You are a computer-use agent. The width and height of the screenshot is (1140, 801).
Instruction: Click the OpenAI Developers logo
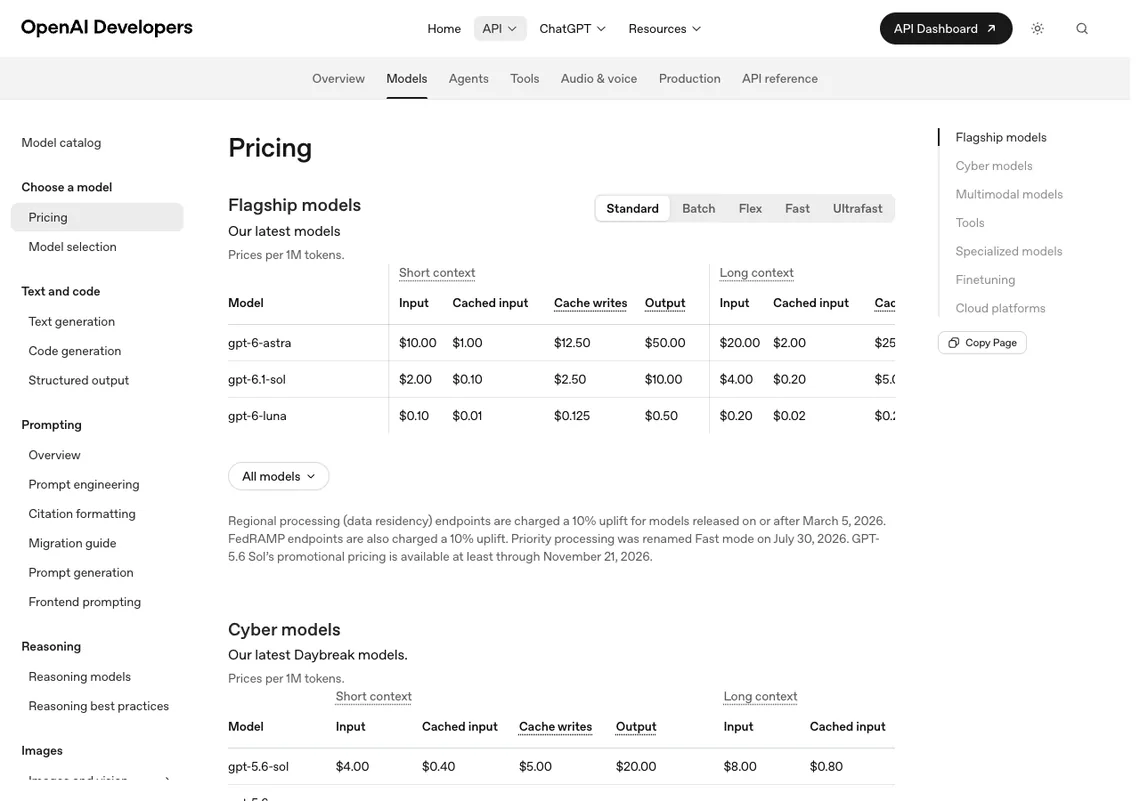pyautogui.click(x=107, y=28)
